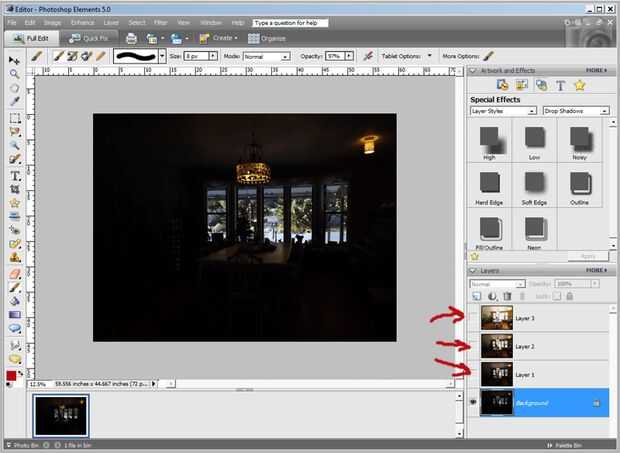
Task: Select the Magic Wand tool
Action: tap(15, 145)
